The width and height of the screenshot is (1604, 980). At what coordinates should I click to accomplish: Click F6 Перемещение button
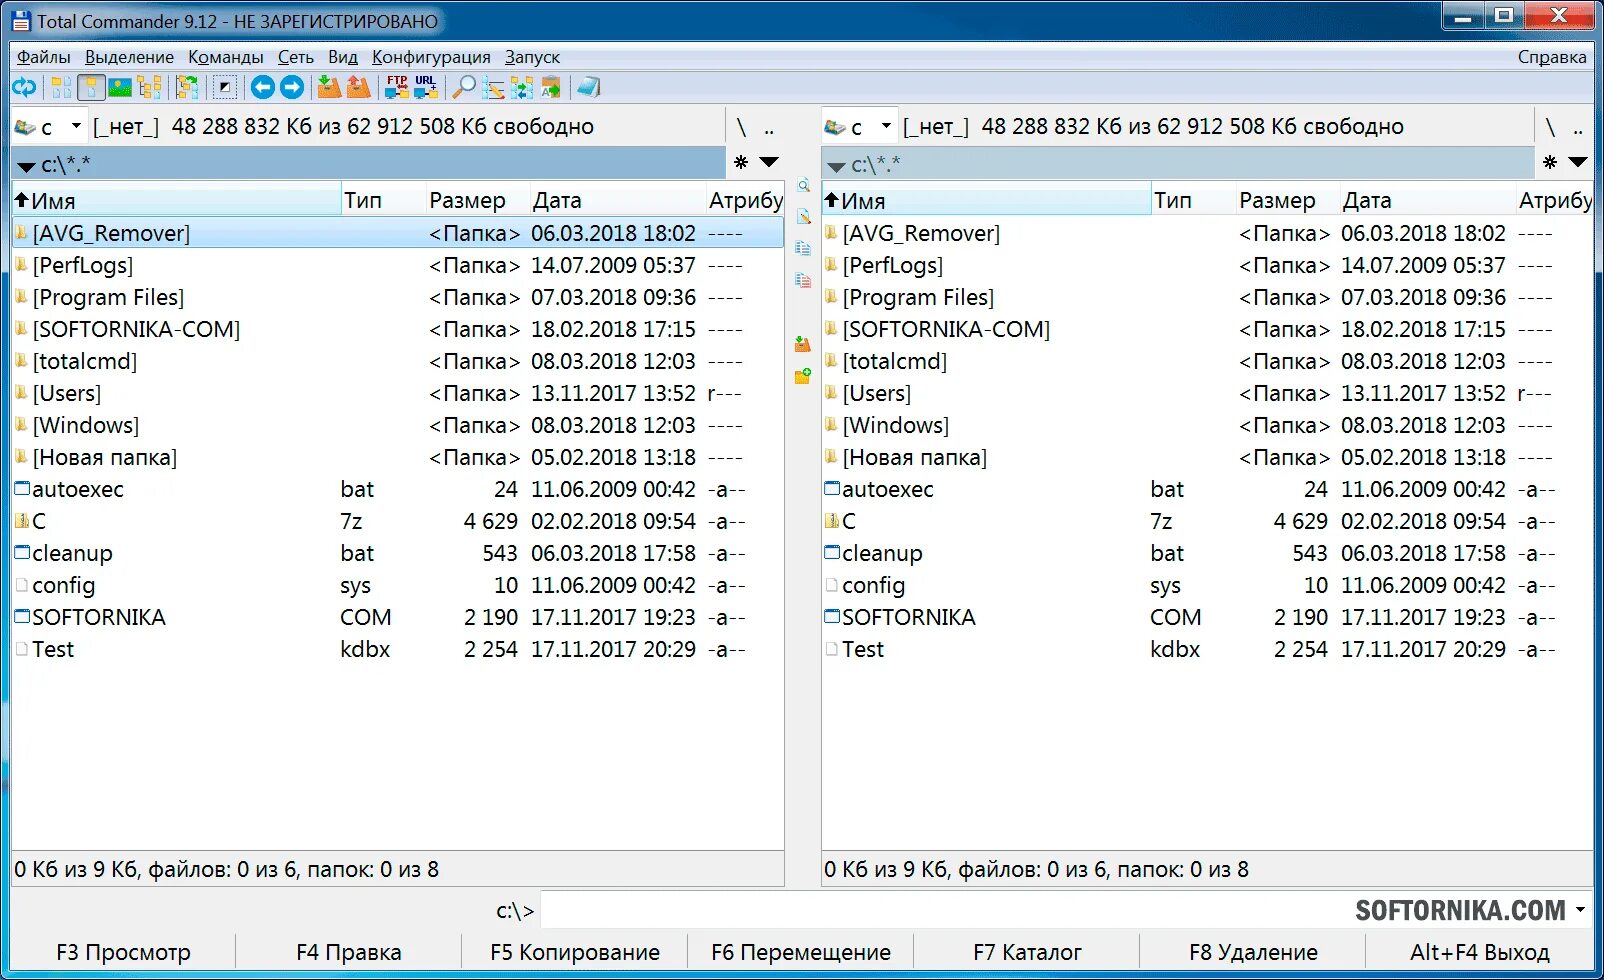801,952
